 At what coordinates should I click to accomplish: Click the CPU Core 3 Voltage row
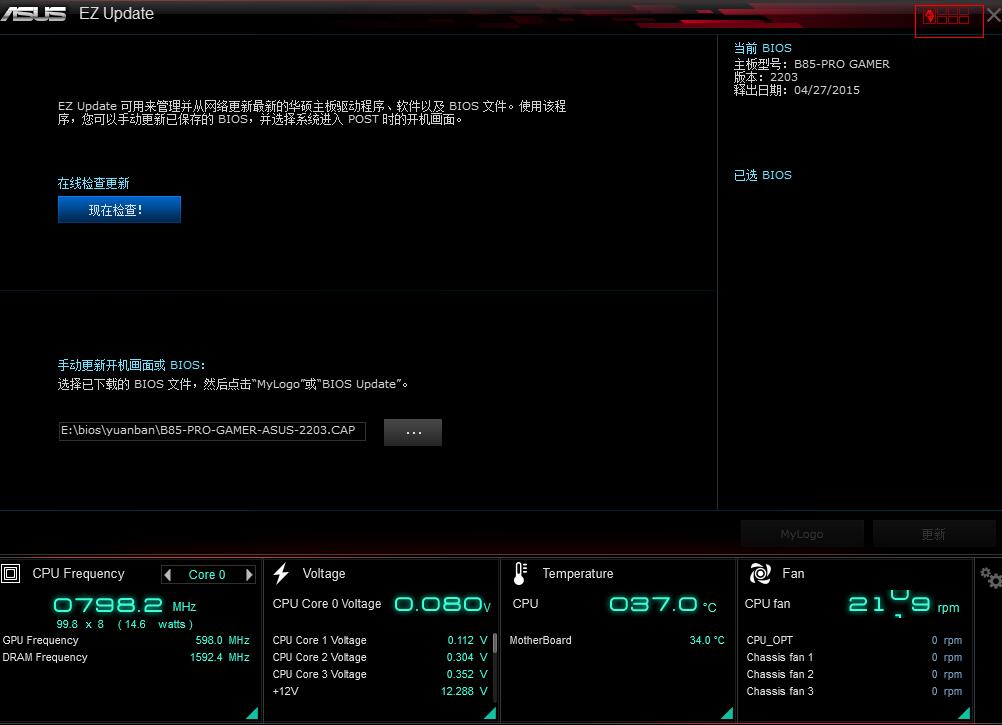(380, 674)
